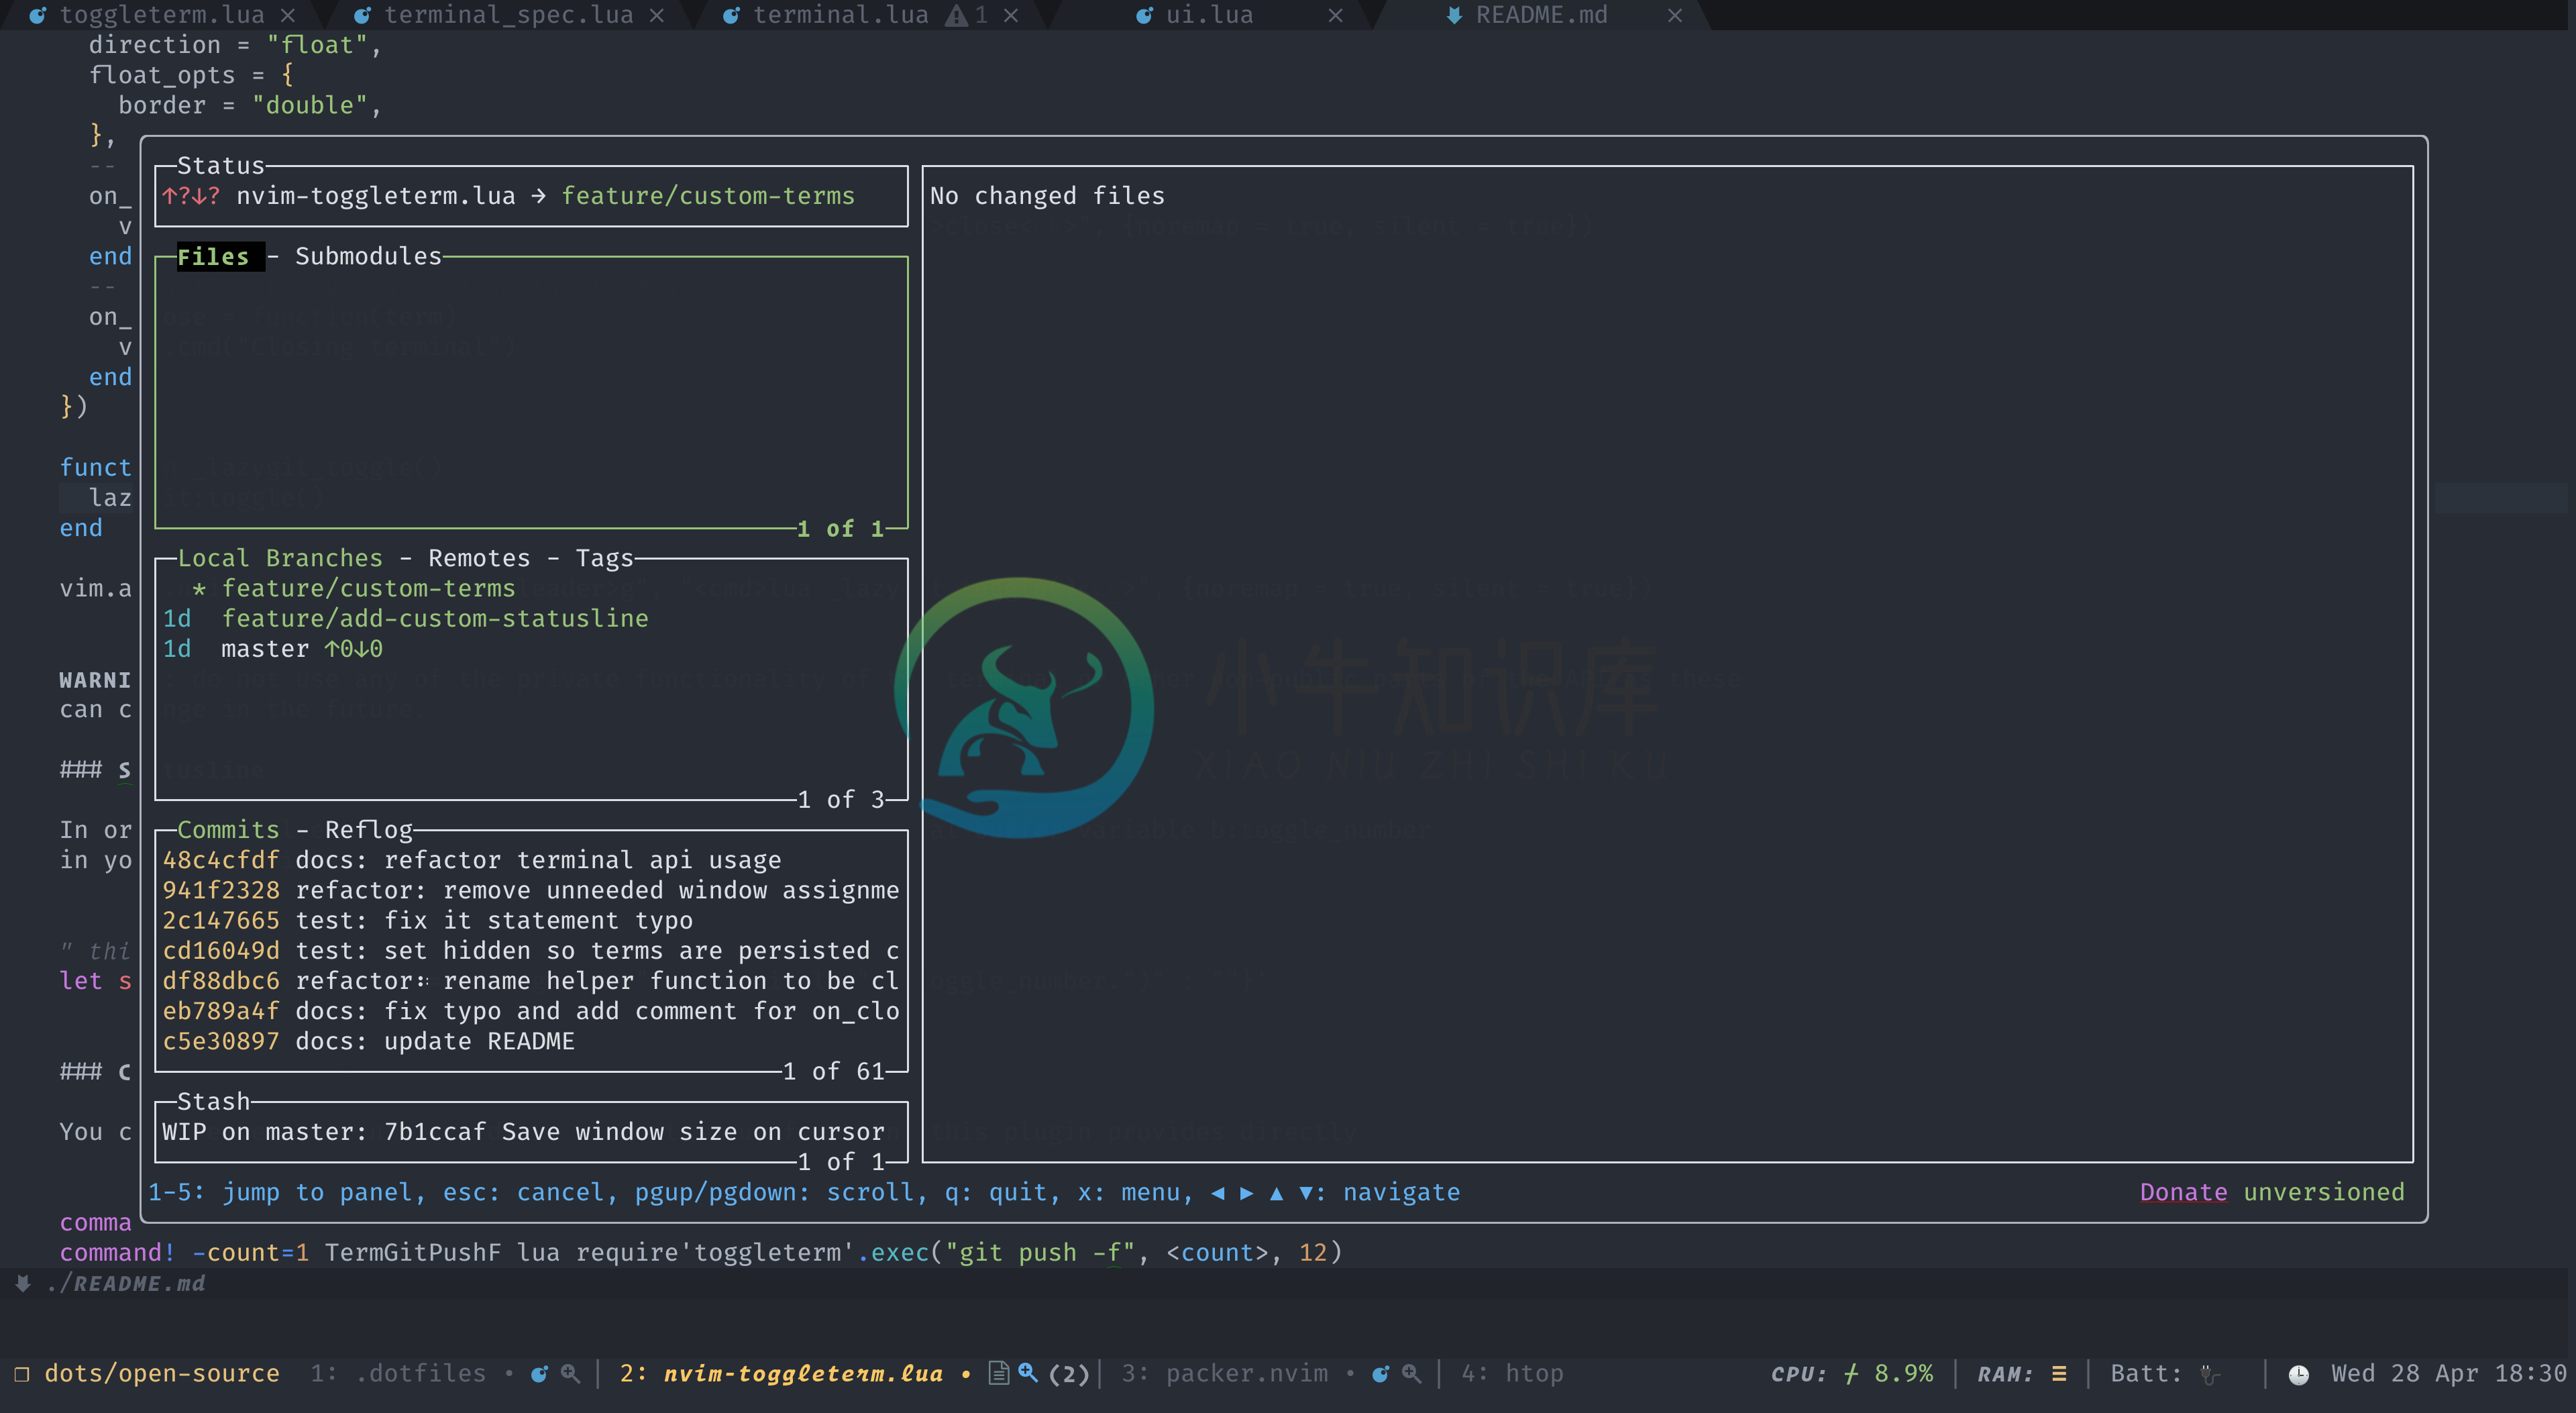Select the Local Branches tab
Image resolution: width=2576 pixels, height=1413 pixels.
click(x=280, y=558)
